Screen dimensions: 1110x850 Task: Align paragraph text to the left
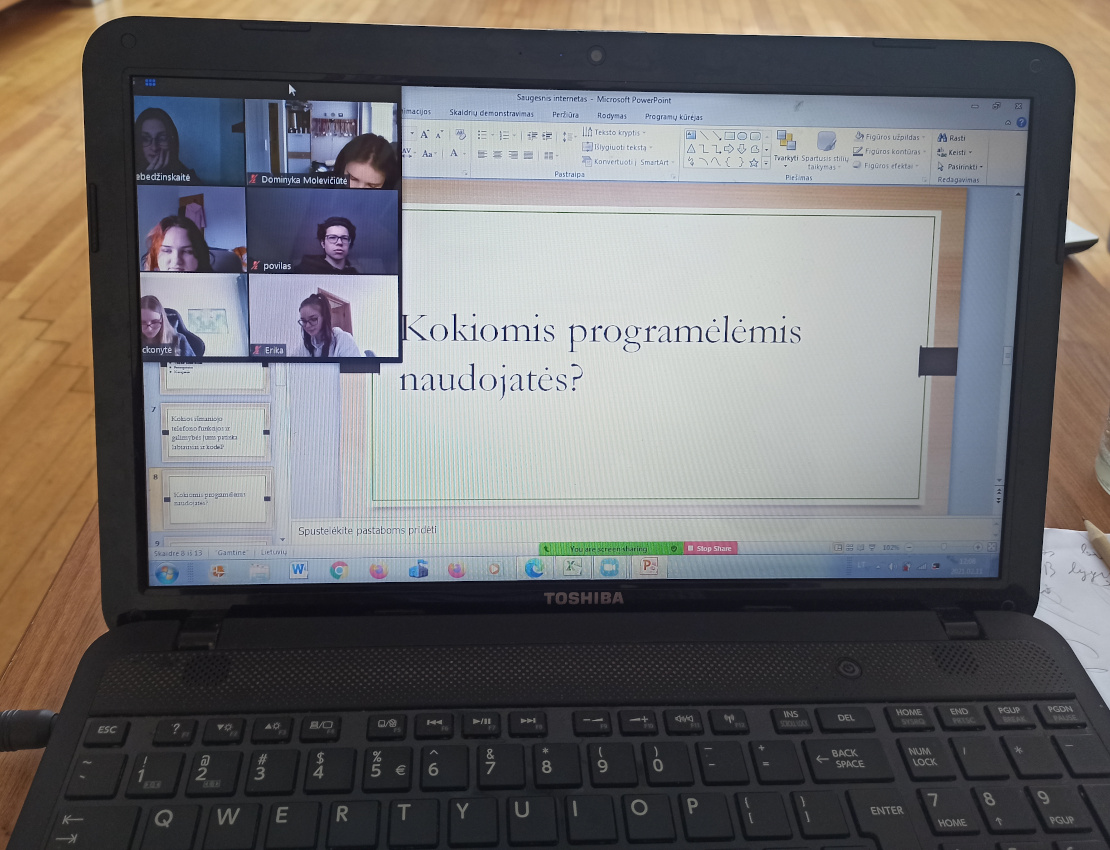(x=482, y=154)
